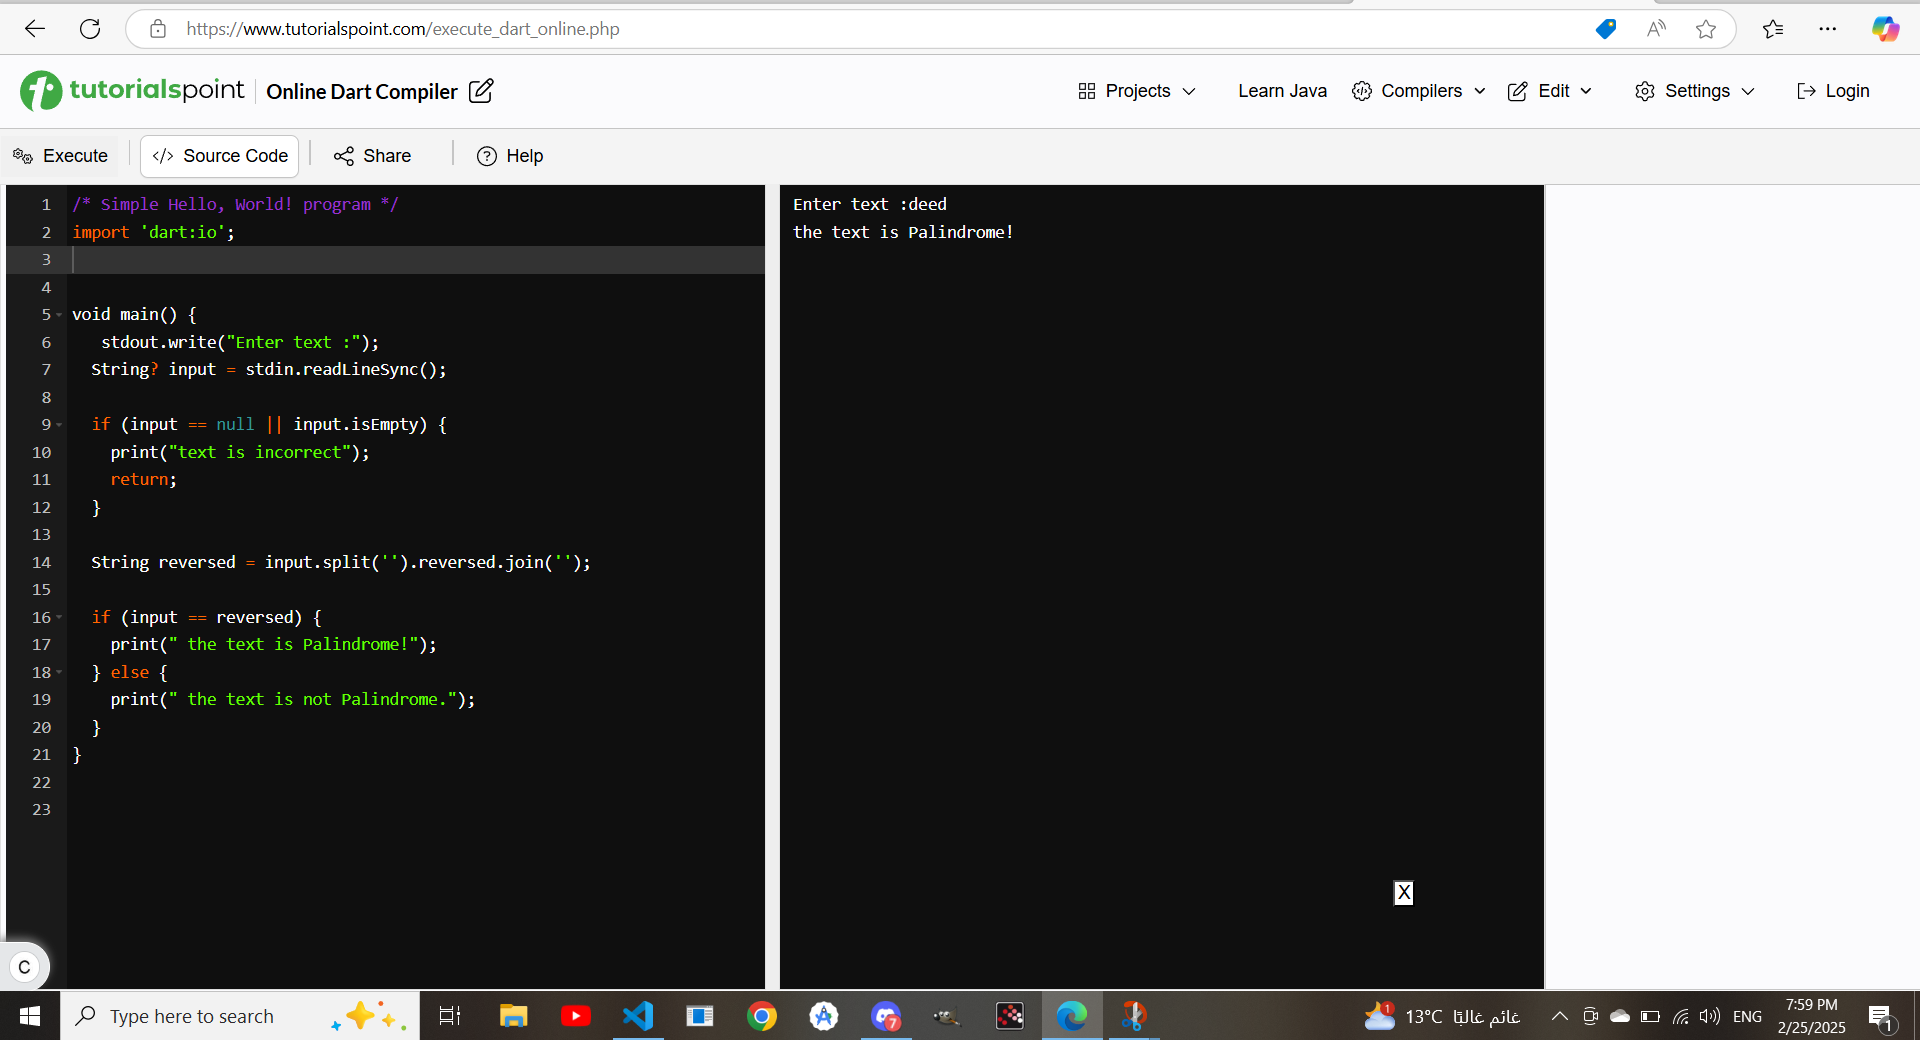Open the Help dialog
1920x1040 pixels.
510,156
